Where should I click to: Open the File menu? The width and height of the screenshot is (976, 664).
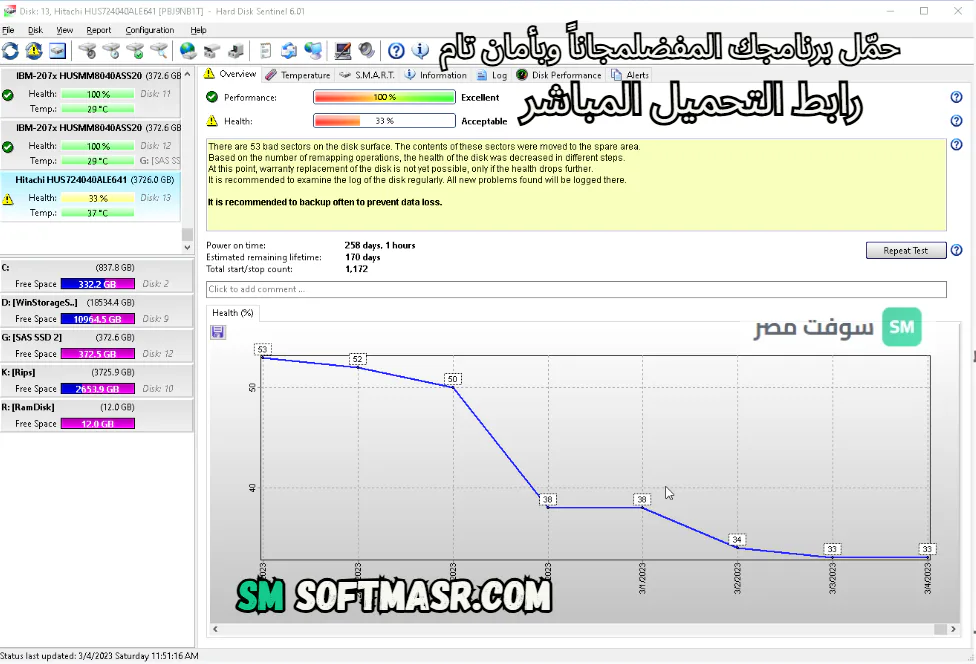[x=9, y=30]
